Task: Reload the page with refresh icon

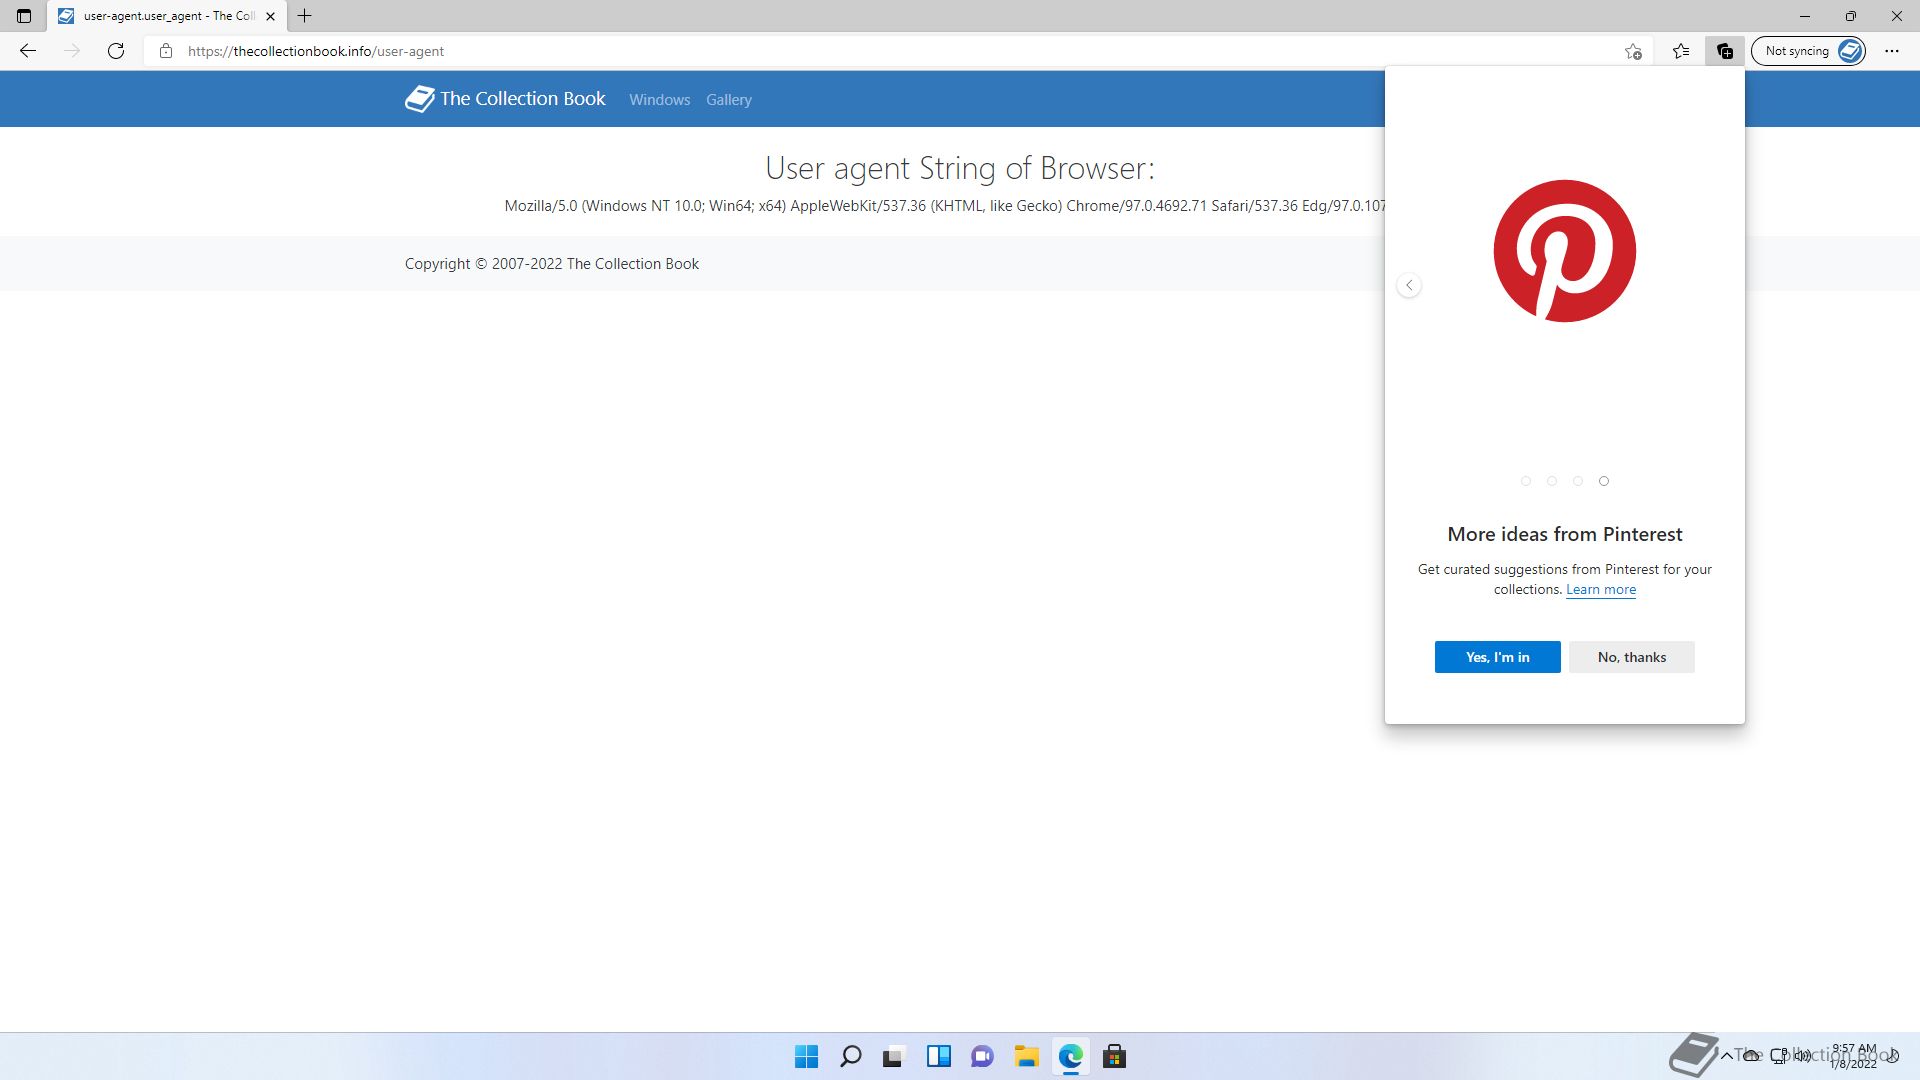Action: pyautogui.click(x=116, y=51)
